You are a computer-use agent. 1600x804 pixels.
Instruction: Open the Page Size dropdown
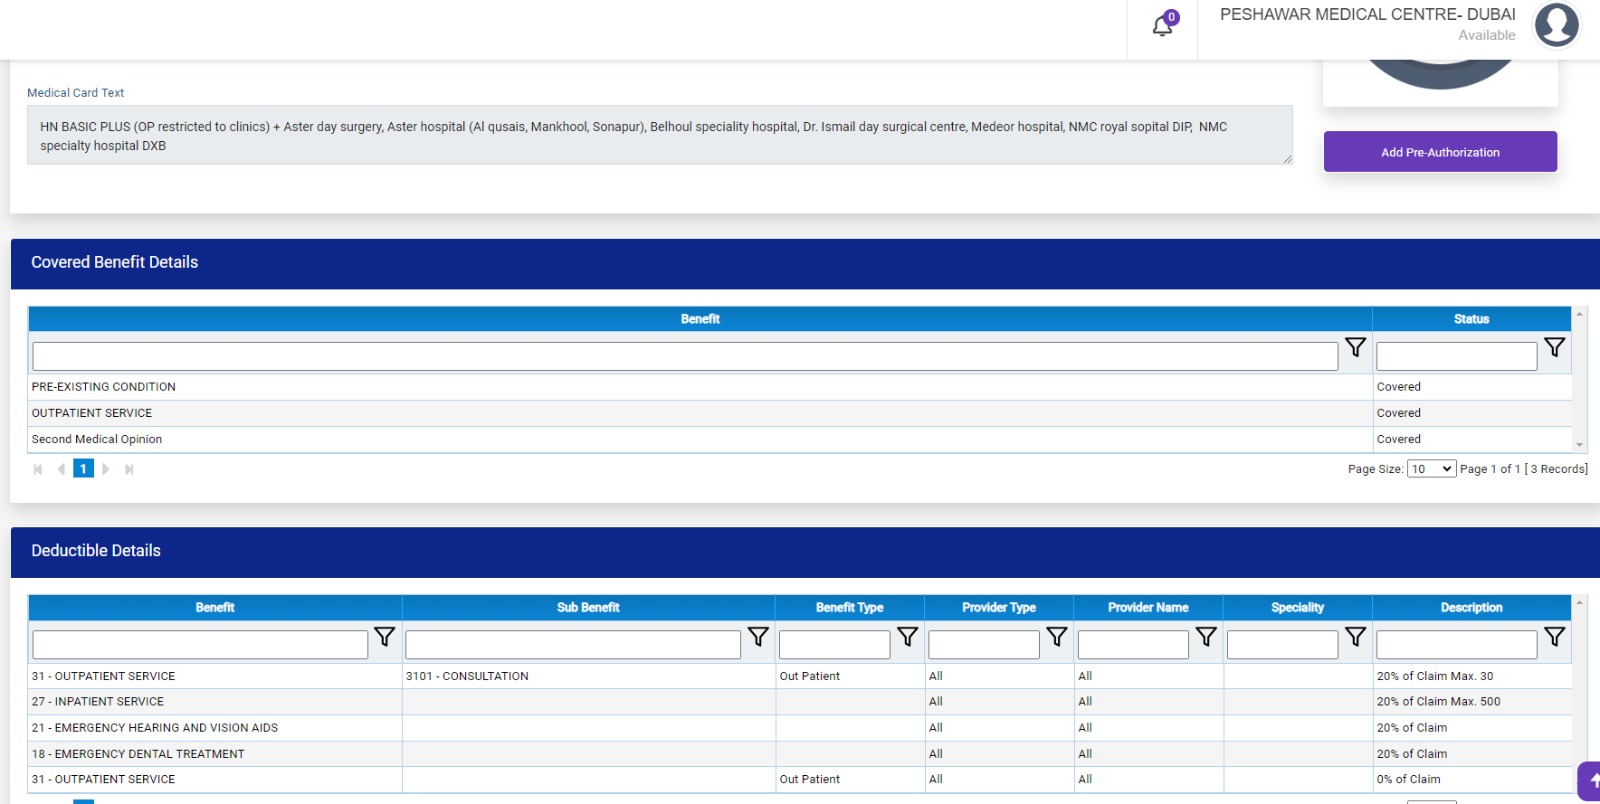point(1431,469)
